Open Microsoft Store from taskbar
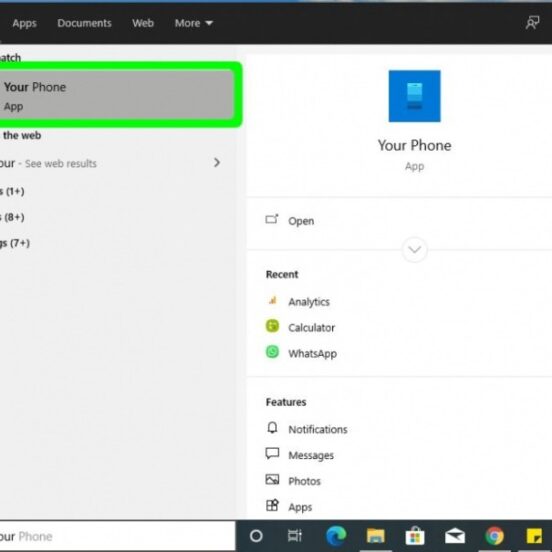 point(415,536)
